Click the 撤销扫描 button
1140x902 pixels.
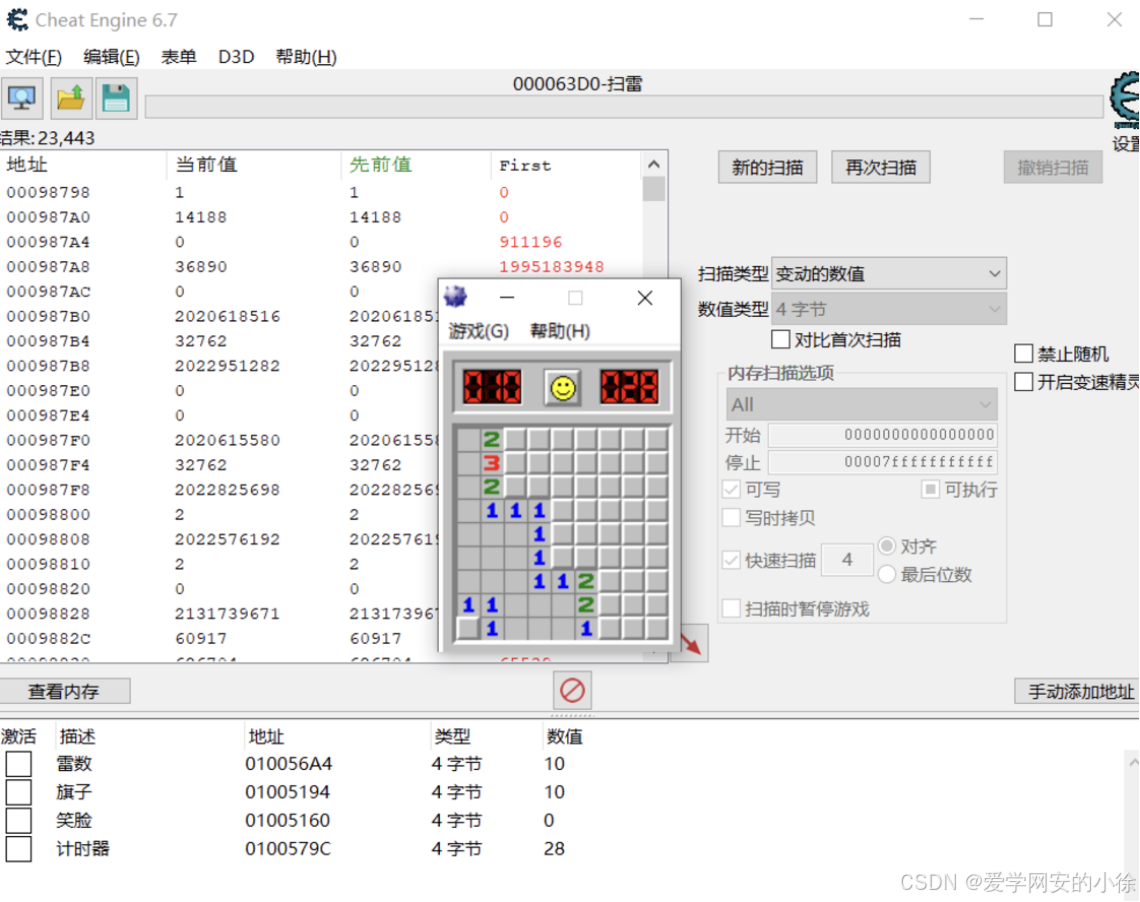point(1053,167)
